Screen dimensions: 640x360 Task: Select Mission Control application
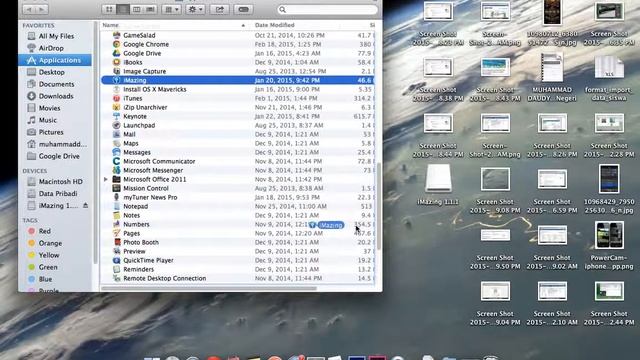238,188
